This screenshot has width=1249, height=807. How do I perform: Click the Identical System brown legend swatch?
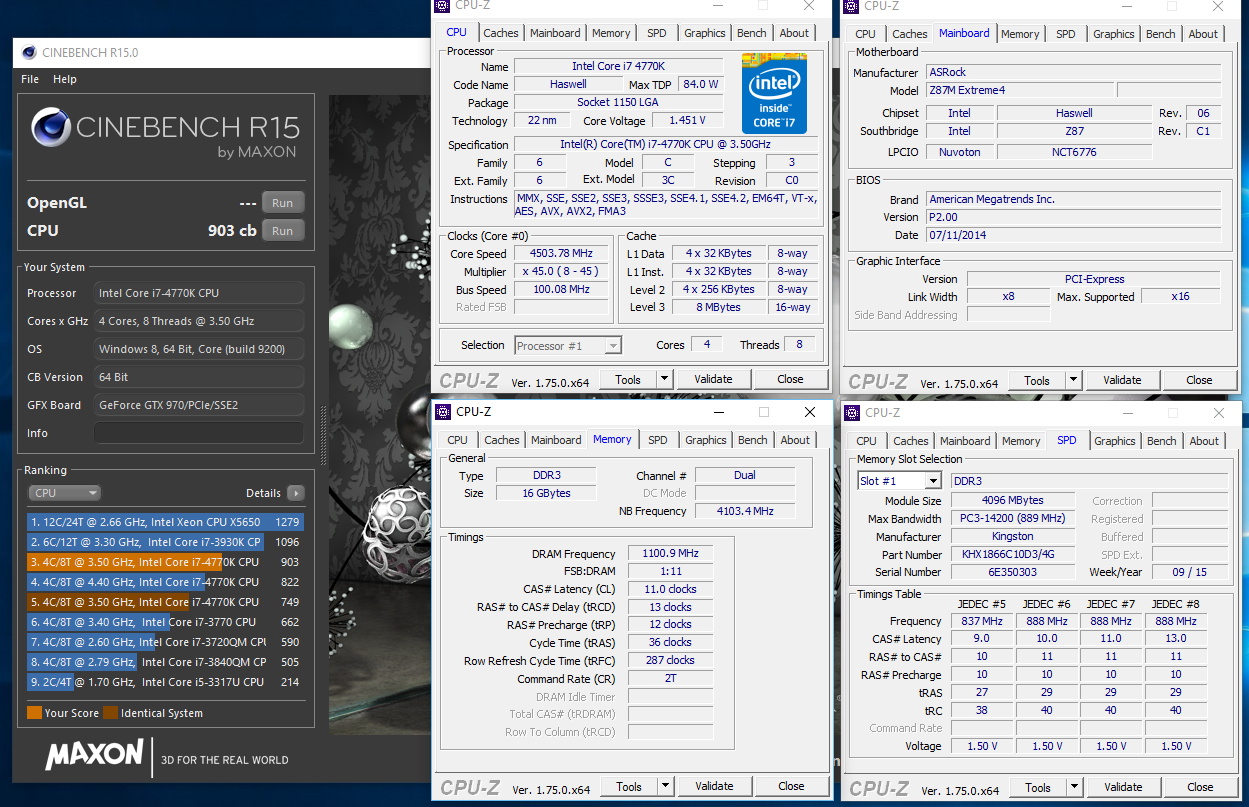click(112, 713)
